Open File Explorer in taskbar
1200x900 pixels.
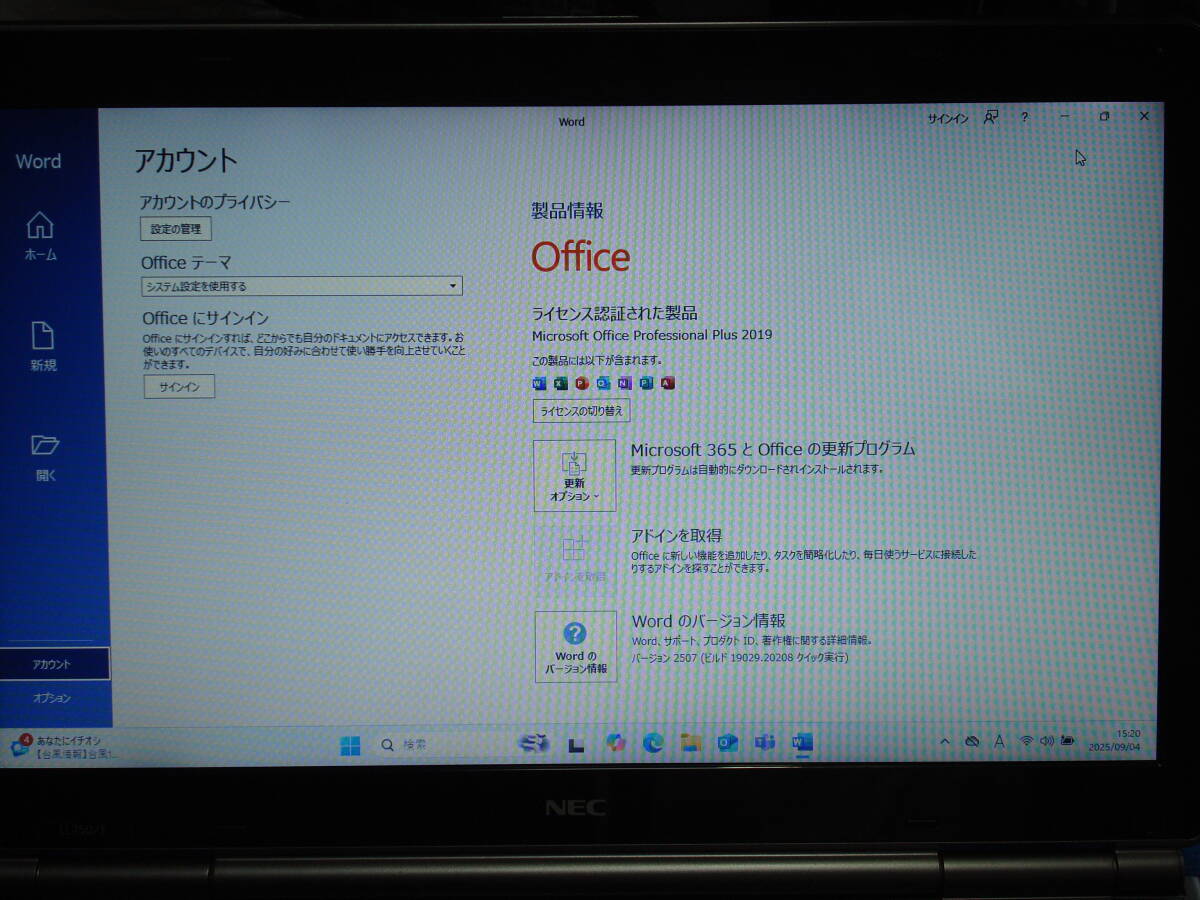click(x=690, y=743)
